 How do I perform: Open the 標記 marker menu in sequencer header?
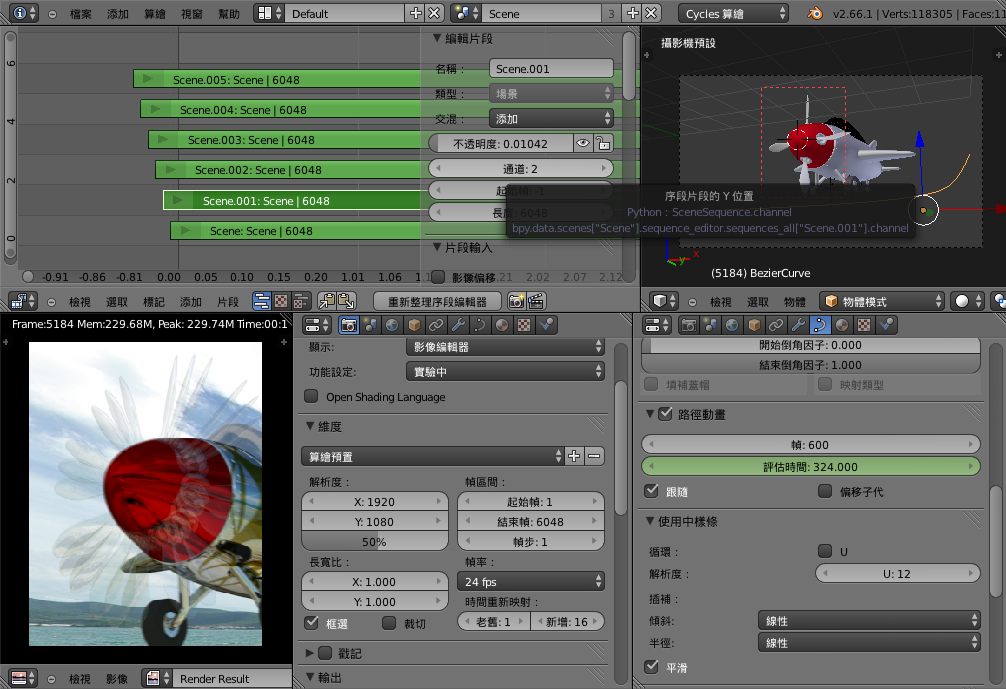click(154, 302)
